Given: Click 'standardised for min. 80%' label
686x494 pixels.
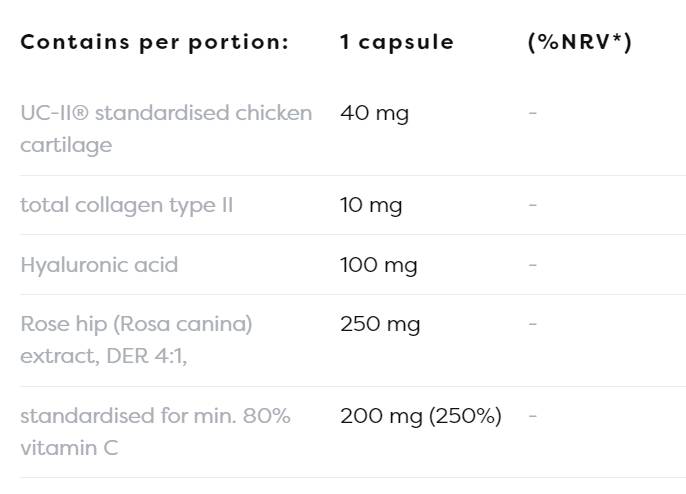Looking at the screenshot, I should click(155, 415).
